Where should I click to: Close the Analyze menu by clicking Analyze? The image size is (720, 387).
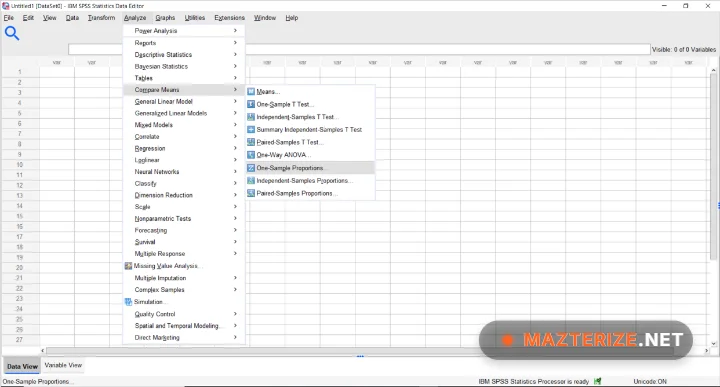[135, 18]
